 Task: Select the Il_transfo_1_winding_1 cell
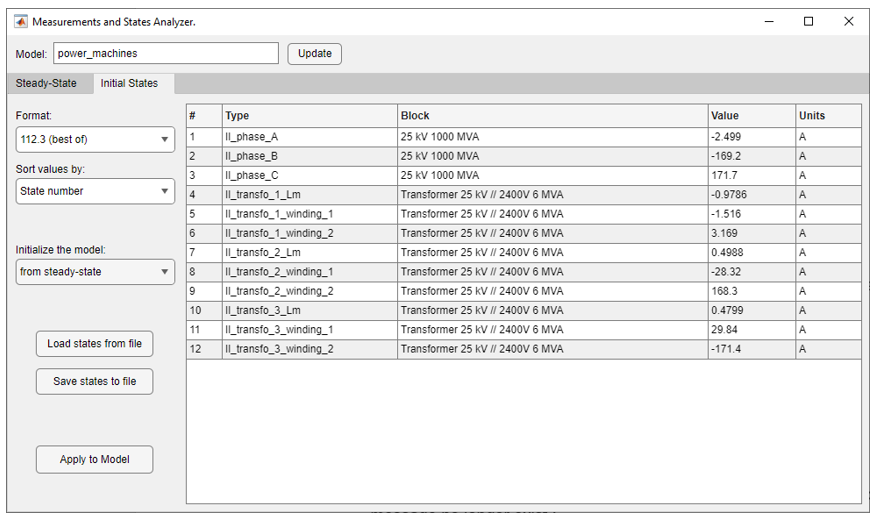coord(310,214)
